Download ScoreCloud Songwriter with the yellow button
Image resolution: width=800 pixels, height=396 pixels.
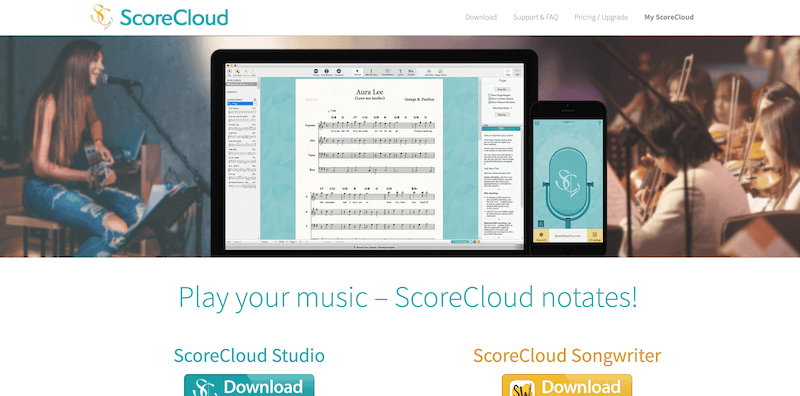pos(567,385)
